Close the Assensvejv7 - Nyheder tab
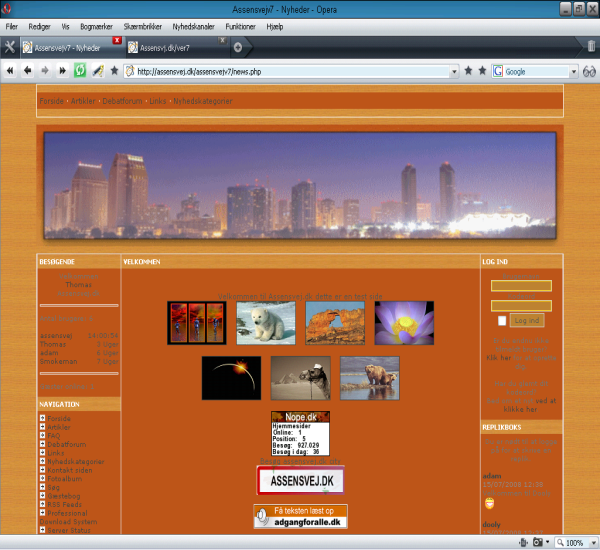This screenshot has width=600, height=550. coord(117,40)
